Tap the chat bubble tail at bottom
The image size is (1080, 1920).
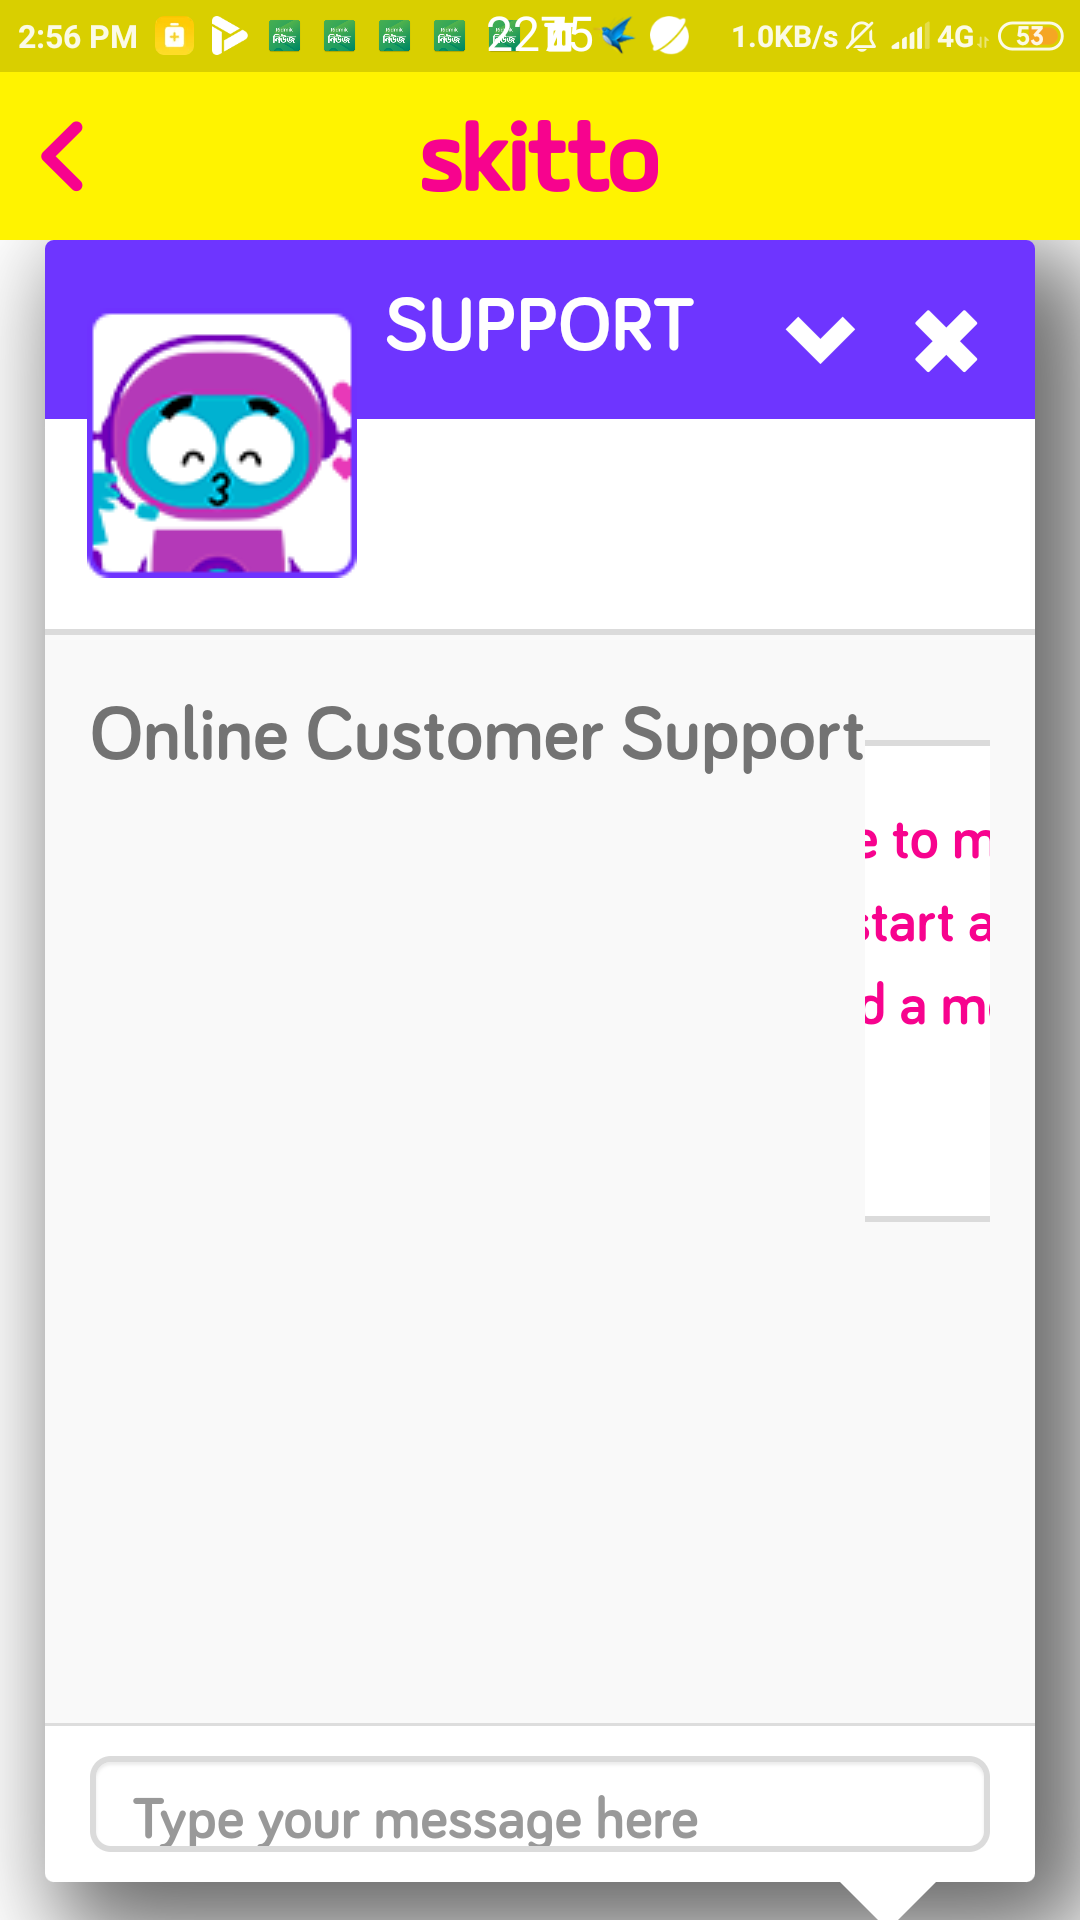point(888,1900)
